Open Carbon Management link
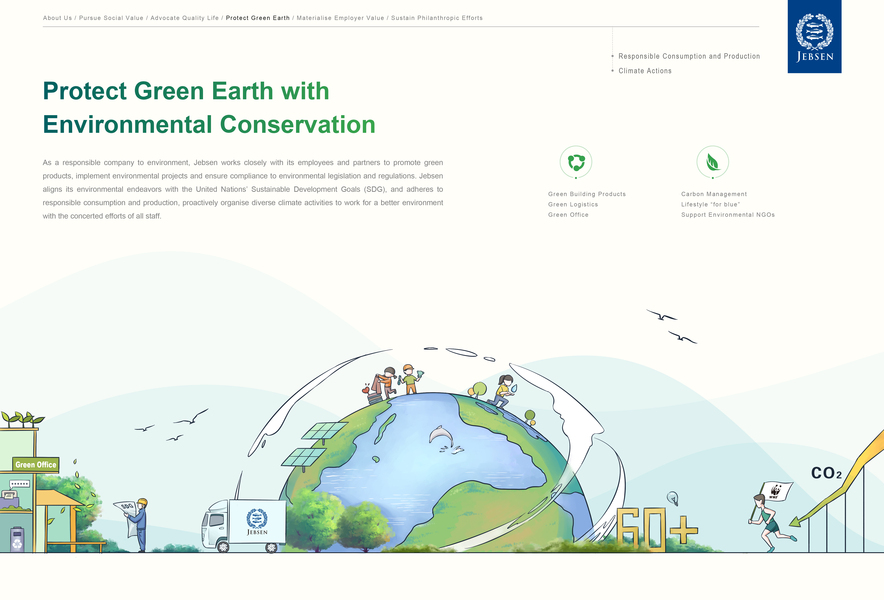The height and width of the screenshot is (600, 884). coord(714,194)
